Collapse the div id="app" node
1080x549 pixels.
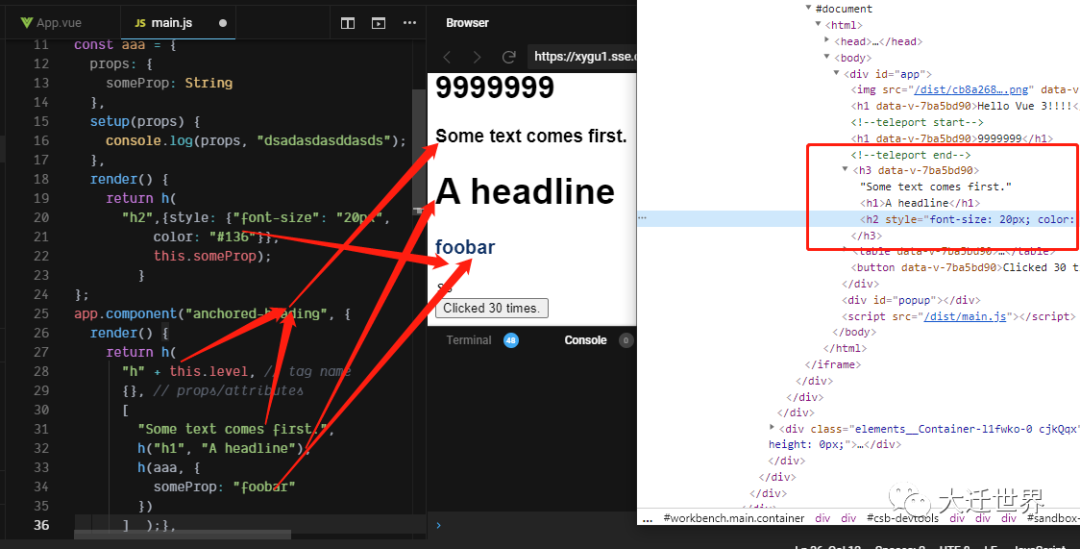(x=837, y=73)
